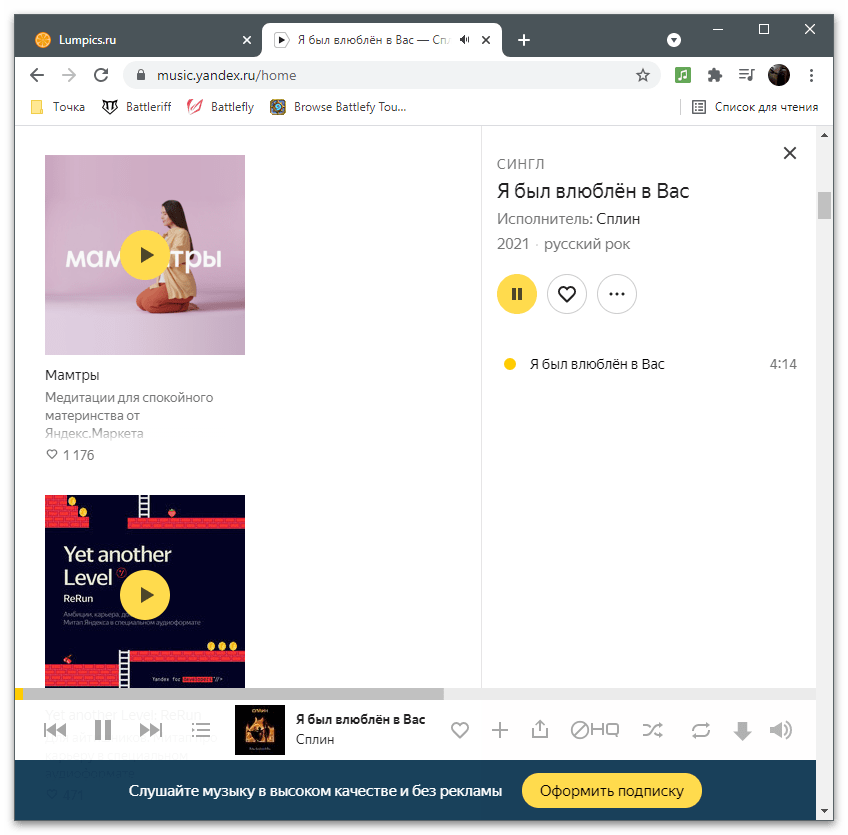The image size is (848, 835).
Task: Seek within the track progress bar
Action: pos(300,694)
